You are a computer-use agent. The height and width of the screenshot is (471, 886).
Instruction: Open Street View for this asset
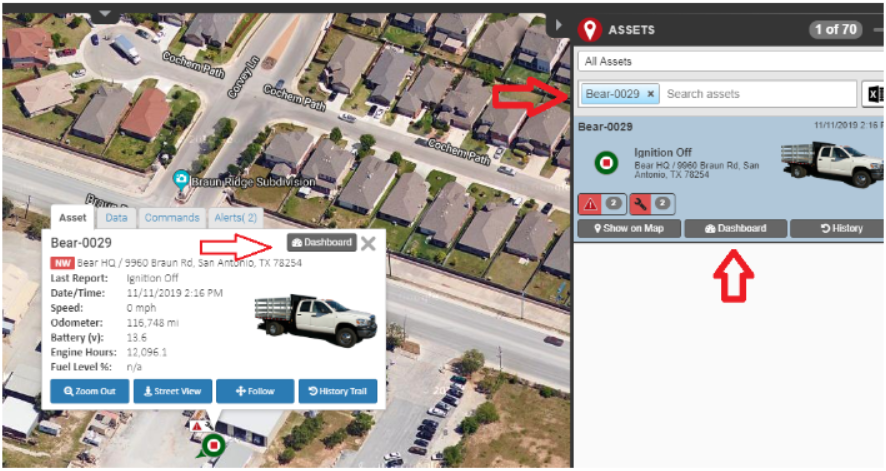point(172,391)
